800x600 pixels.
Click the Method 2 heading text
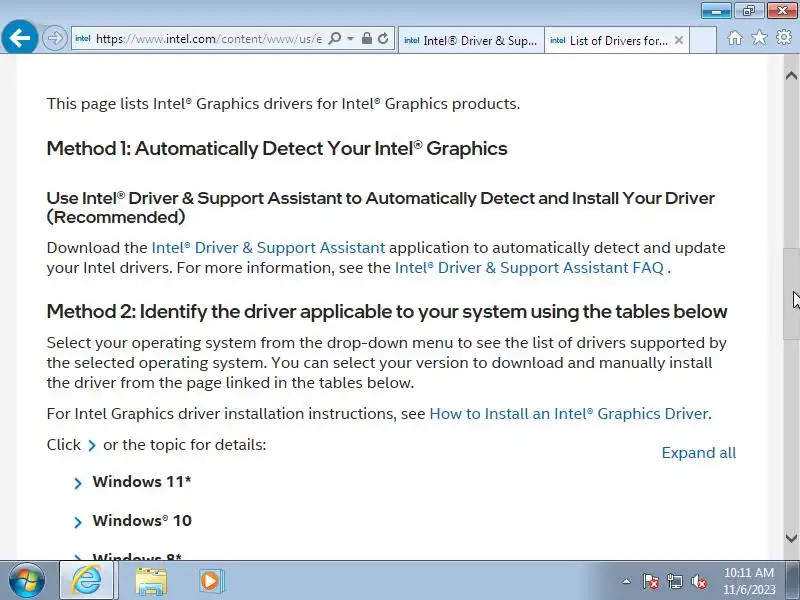(387, 311)
